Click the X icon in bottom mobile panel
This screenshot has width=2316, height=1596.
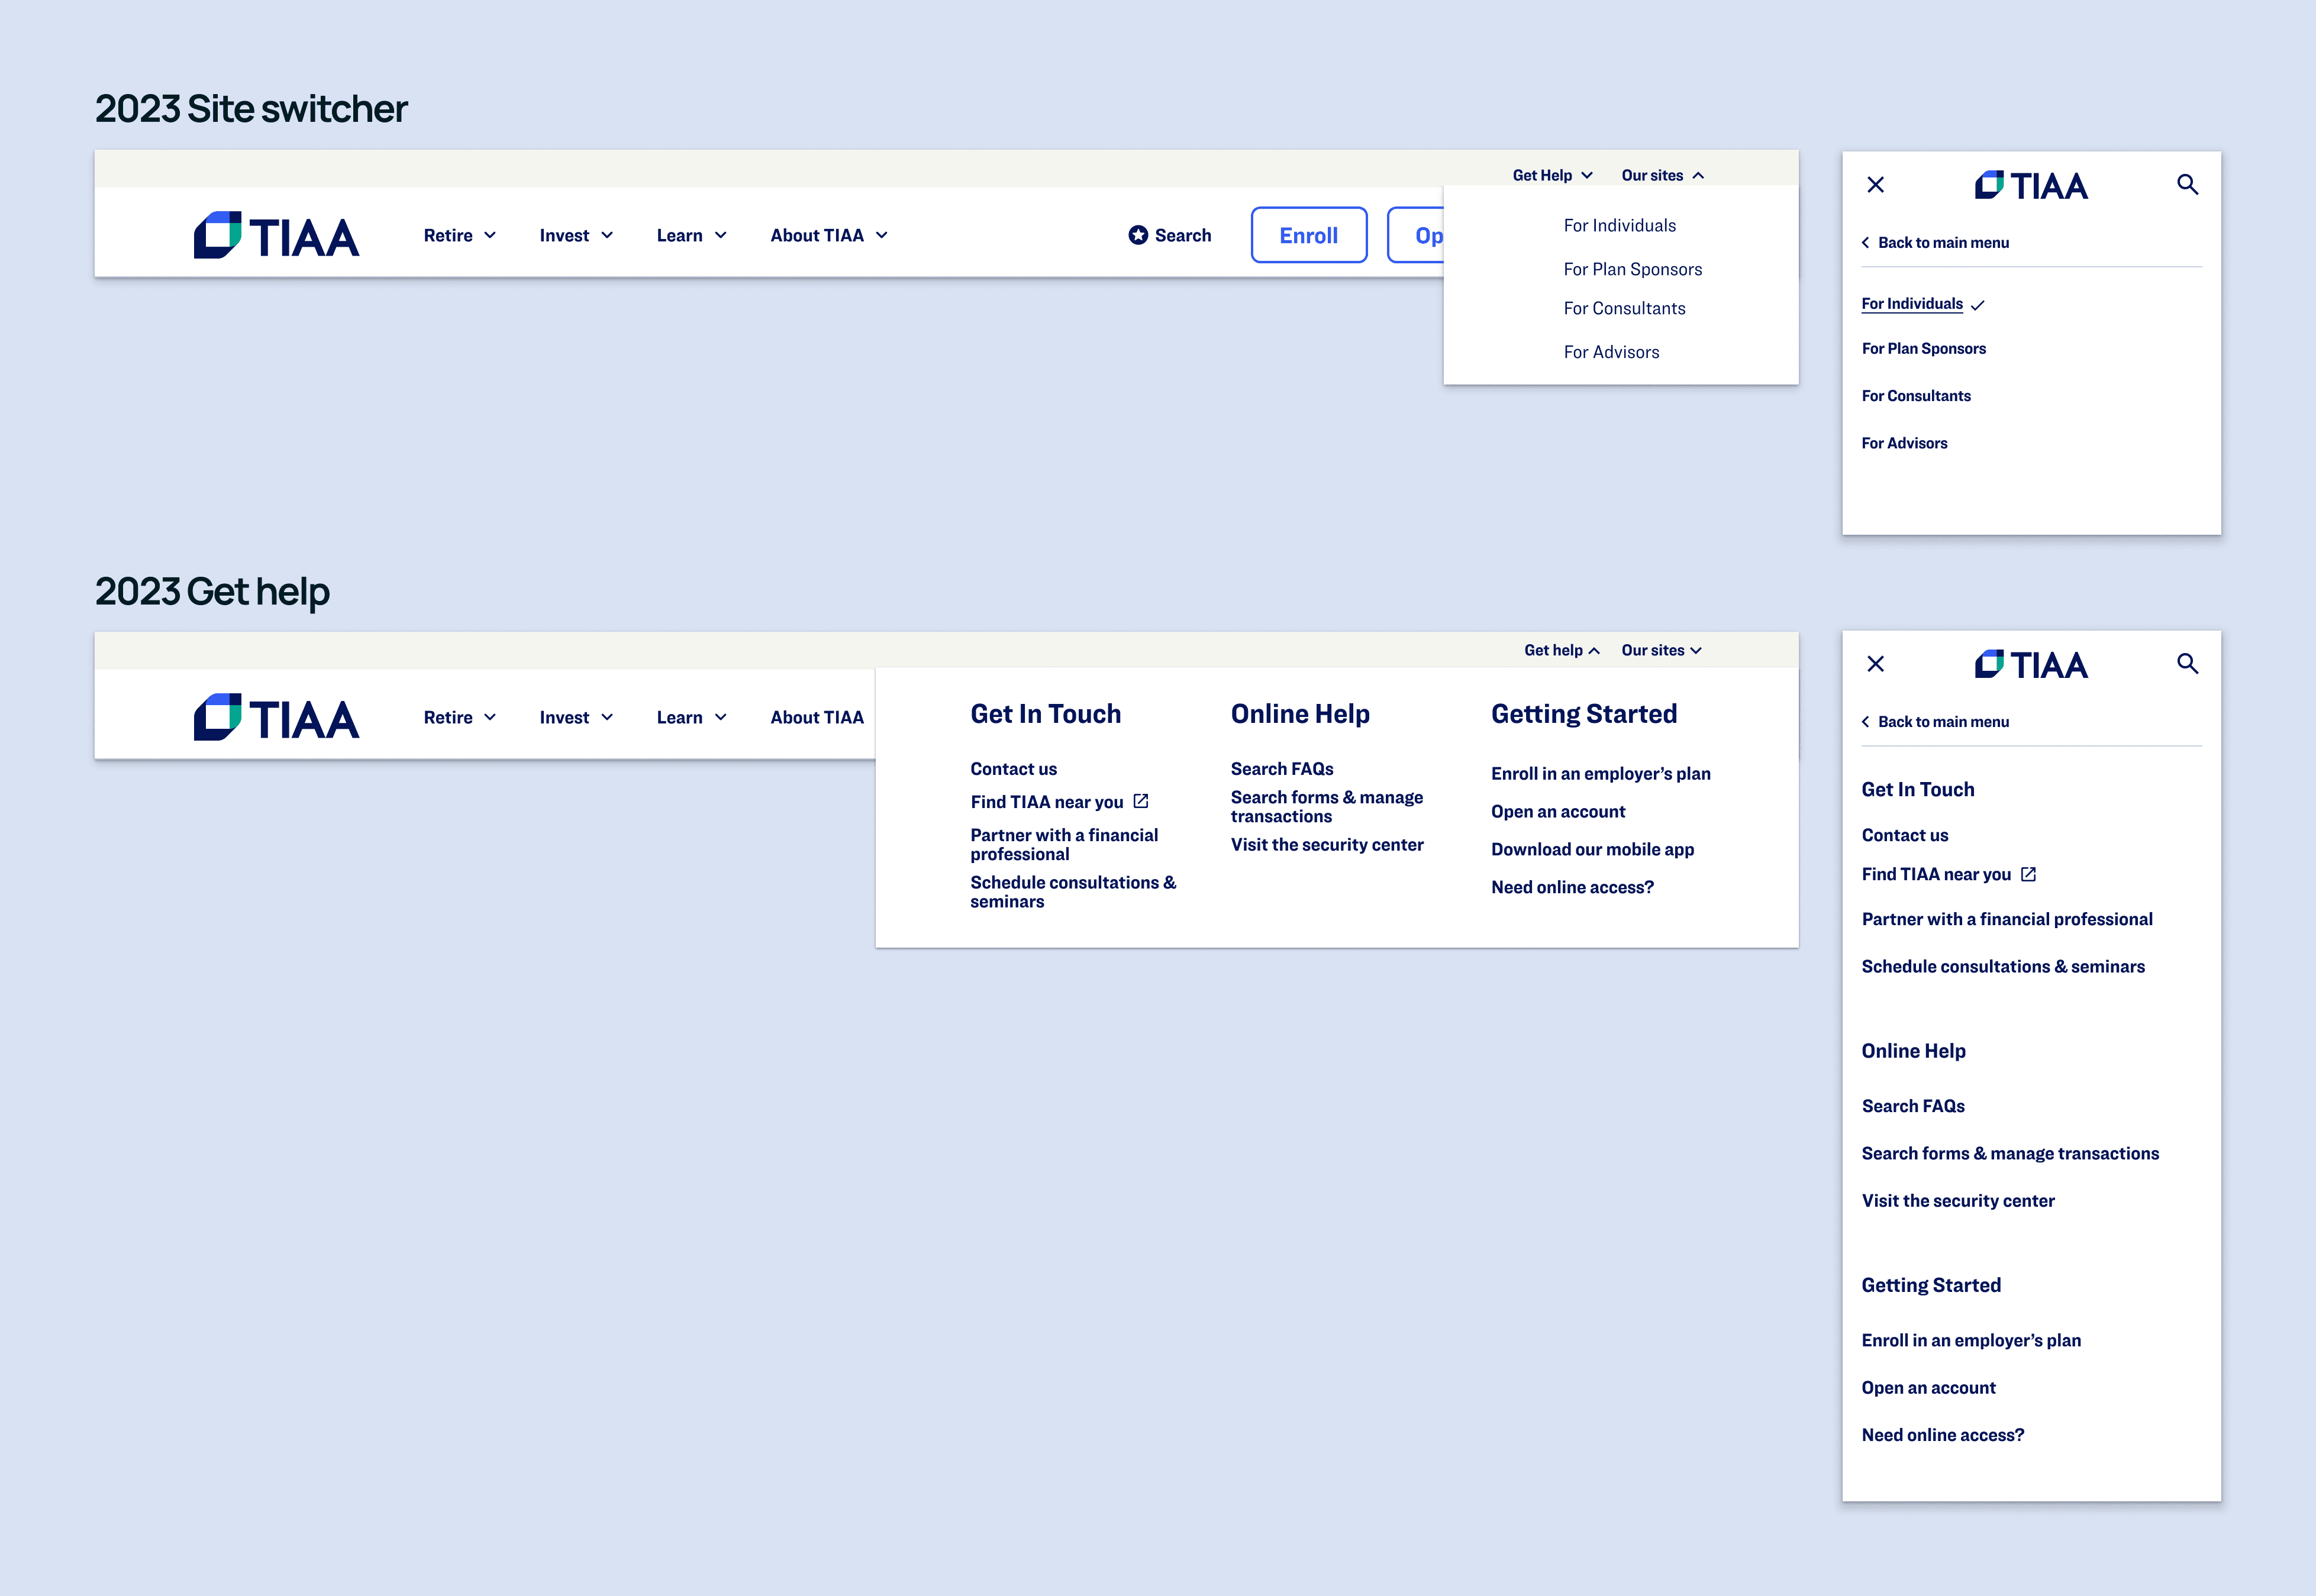tap(1875, 664)
